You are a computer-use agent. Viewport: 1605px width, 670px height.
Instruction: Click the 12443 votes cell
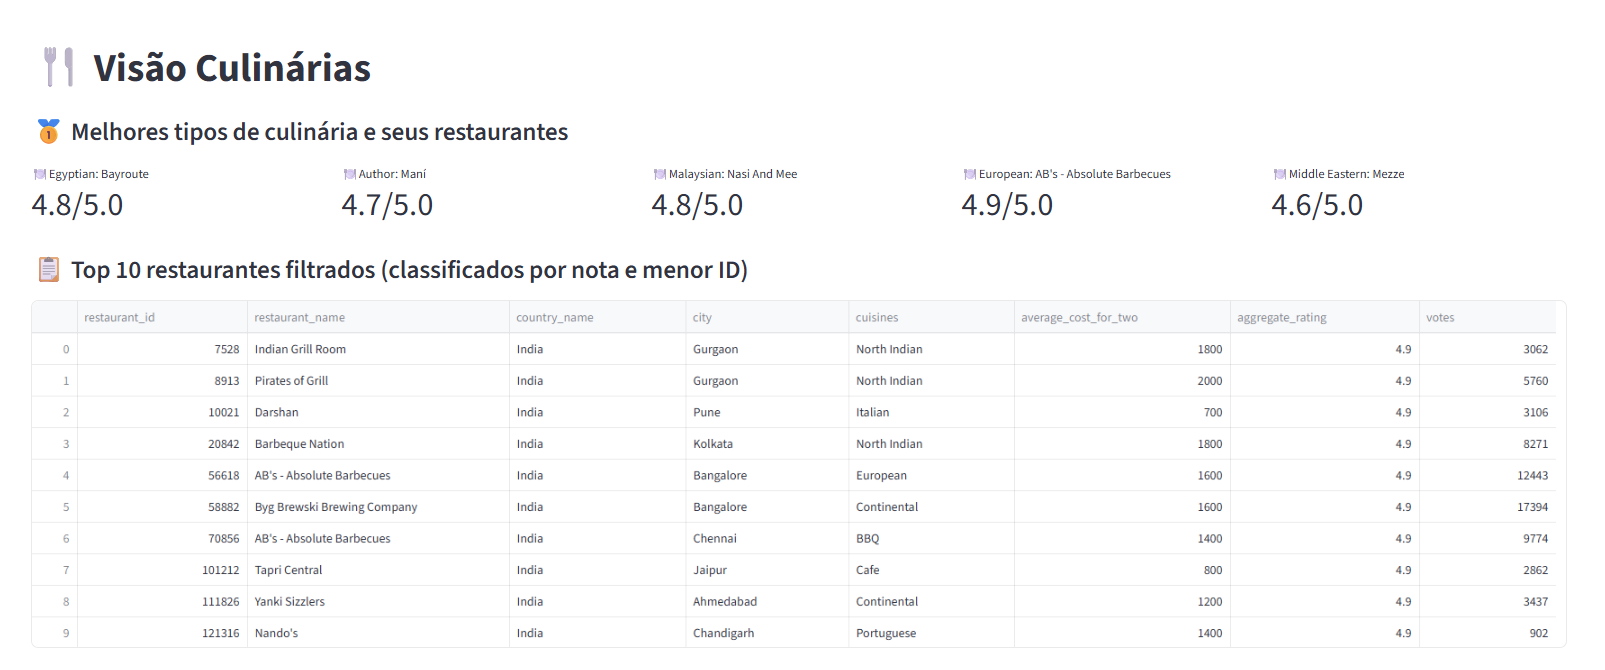click(1488, 475)
